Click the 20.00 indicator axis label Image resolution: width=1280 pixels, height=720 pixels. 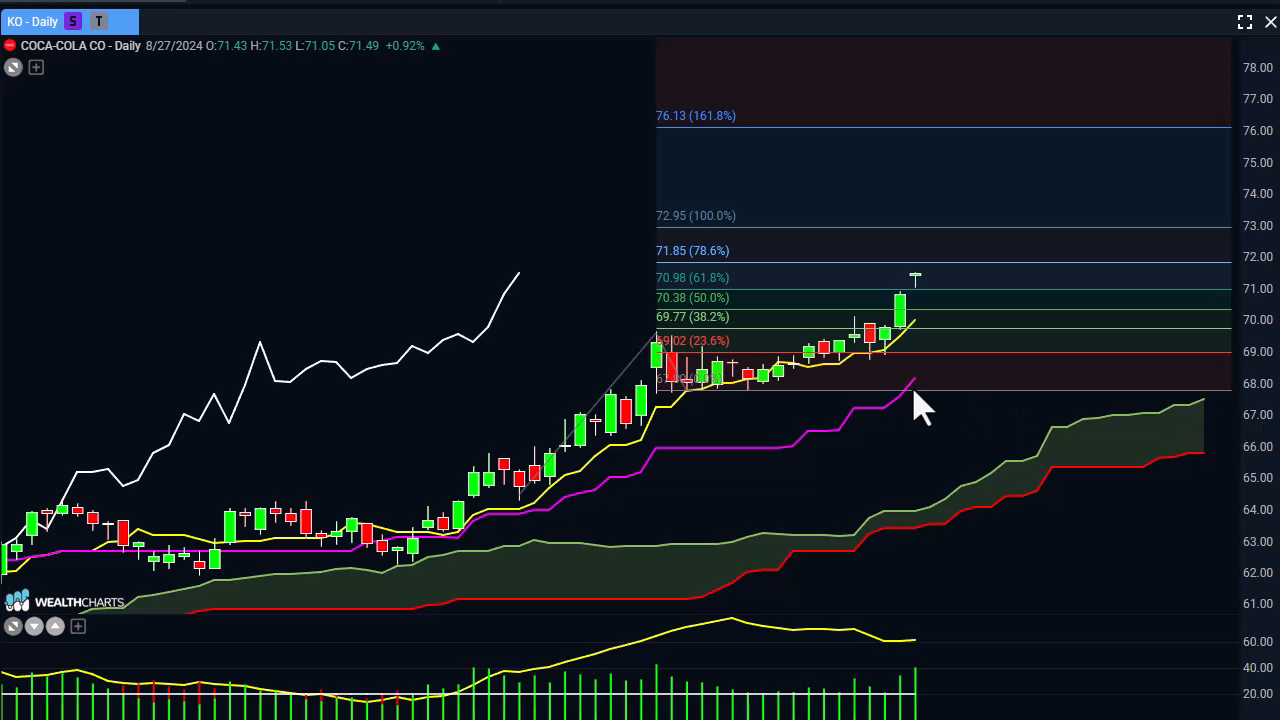point(1257,694)
